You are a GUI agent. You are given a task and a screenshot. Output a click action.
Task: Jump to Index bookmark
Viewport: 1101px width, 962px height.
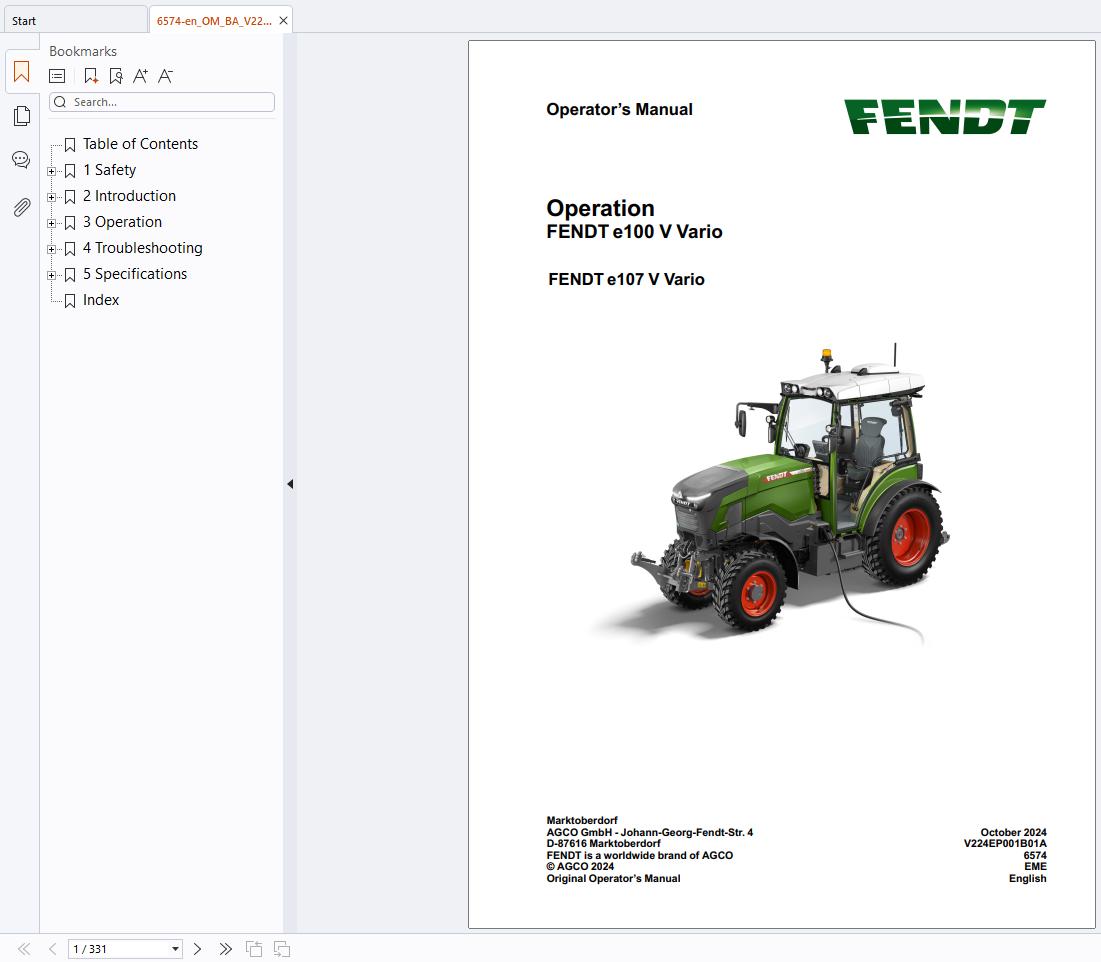(x=101, y=300)
